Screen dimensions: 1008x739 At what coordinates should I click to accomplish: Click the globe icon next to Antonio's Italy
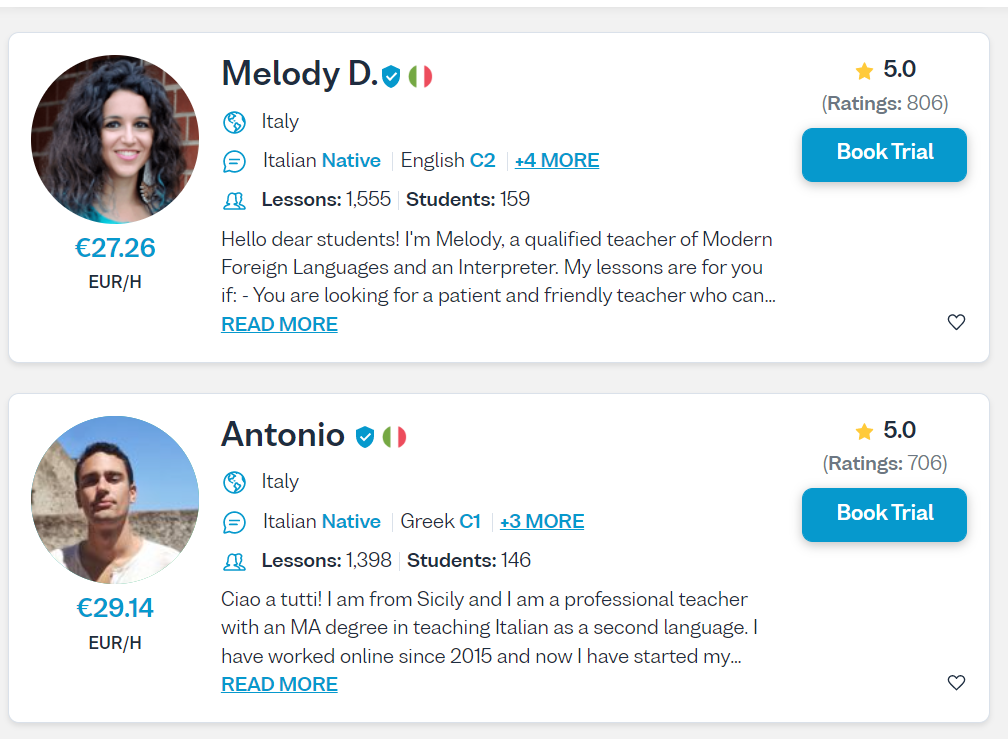[234, 482]
